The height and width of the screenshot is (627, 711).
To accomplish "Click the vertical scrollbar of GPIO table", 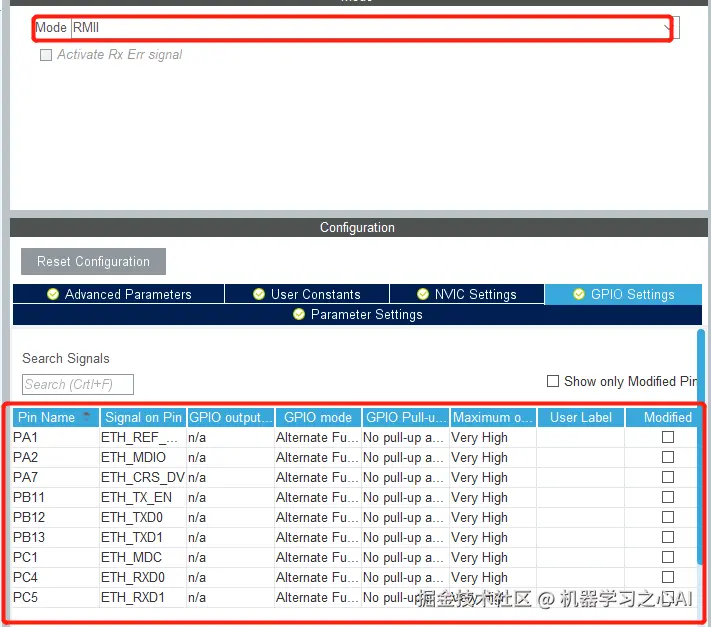I will (701, 447).
